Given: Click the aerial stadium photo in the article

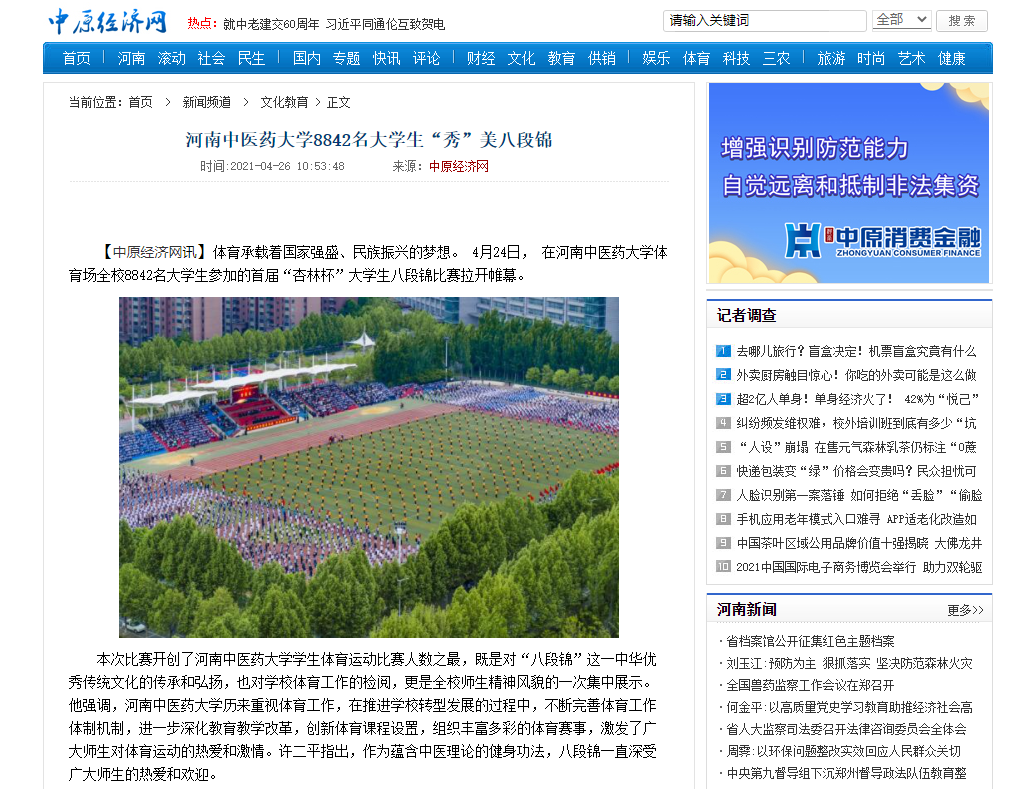Looking at the screenshot, I should [368, 467].
